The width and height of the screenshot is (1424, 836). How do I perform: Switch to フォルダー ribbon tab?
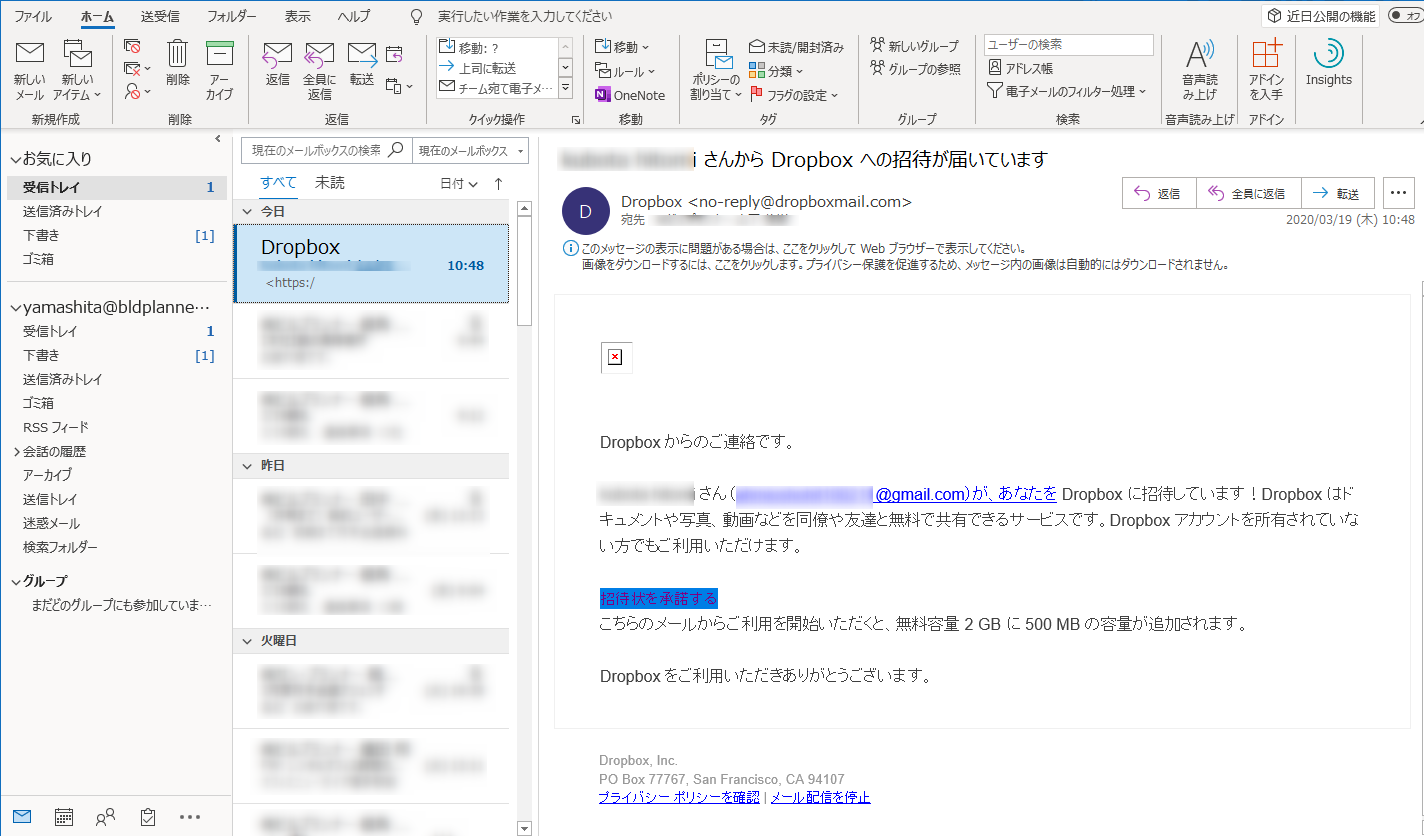click(232, 16)
